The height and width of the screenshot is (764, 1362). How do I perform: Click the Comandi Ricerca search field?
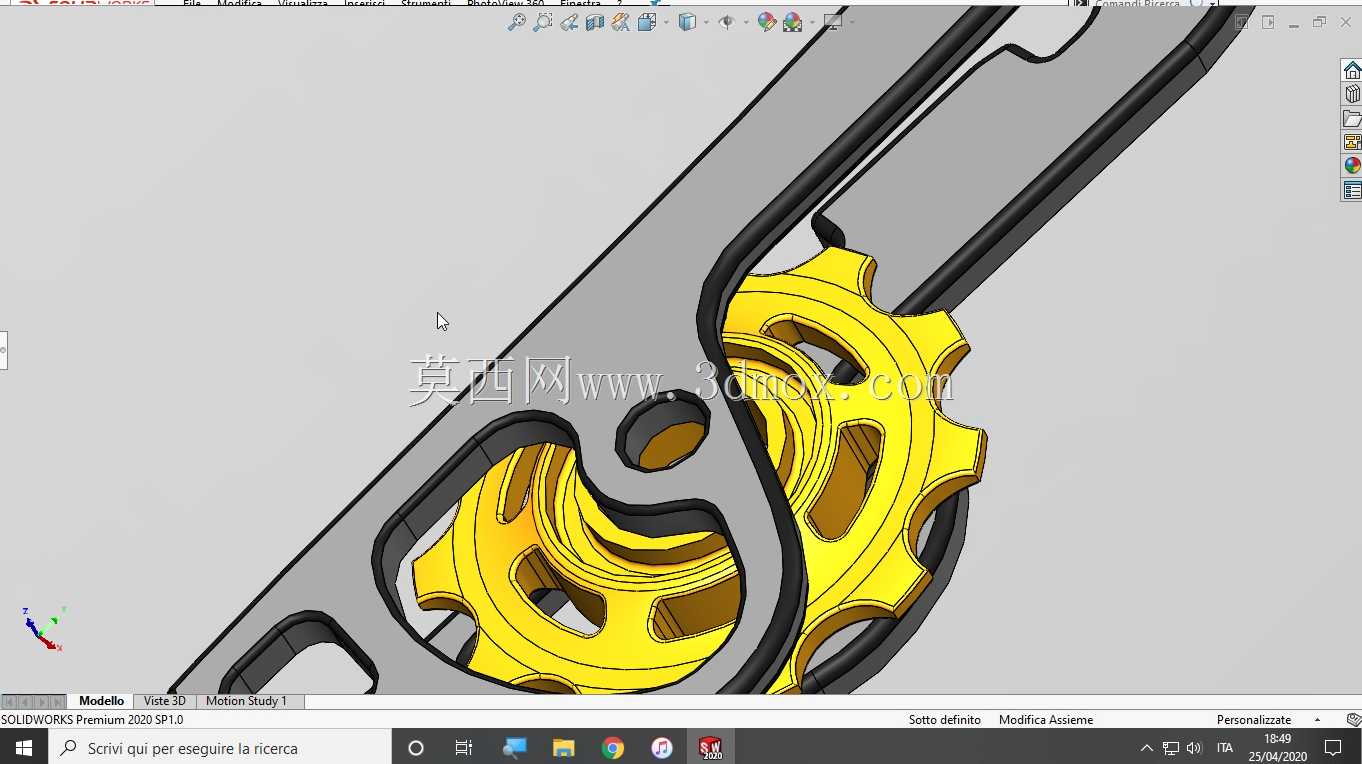(1137, 4)
